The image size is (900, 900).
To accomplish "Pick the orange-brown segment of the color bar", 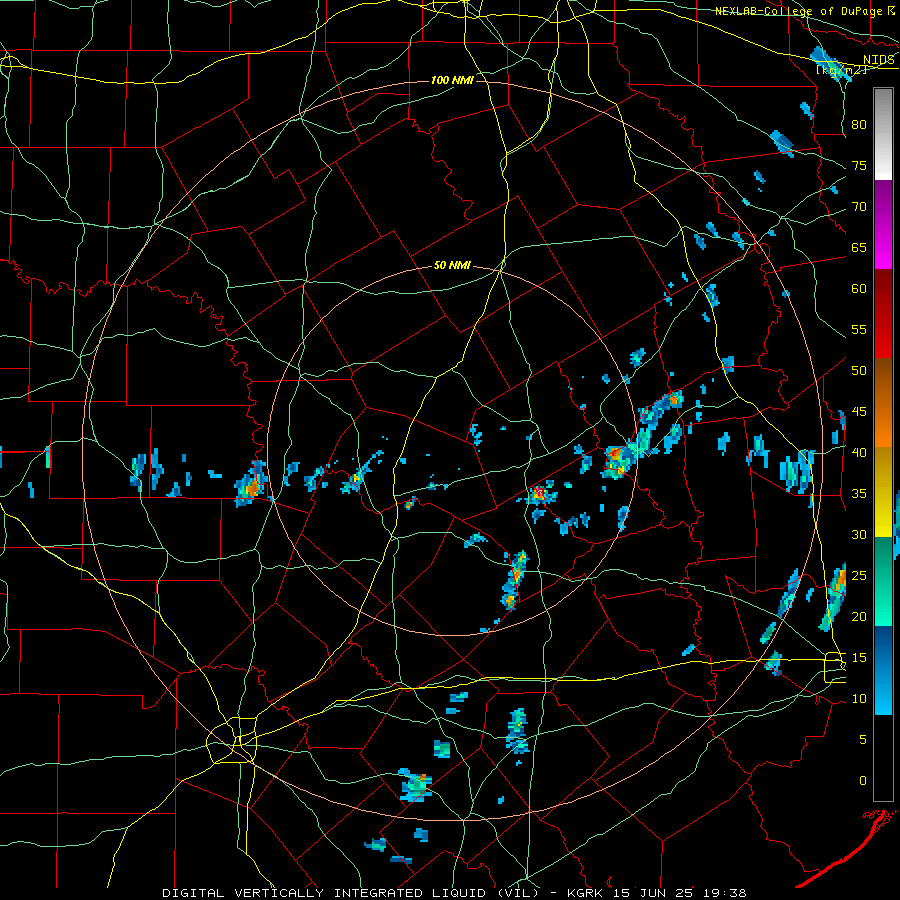I will [x=883, y=403].
